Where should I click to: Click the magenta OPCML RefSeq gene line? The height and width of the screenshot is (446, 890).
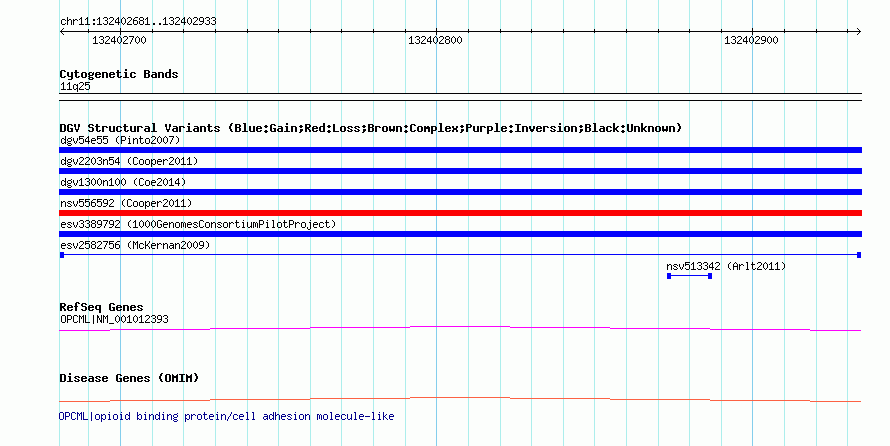(x=460, y=328)
